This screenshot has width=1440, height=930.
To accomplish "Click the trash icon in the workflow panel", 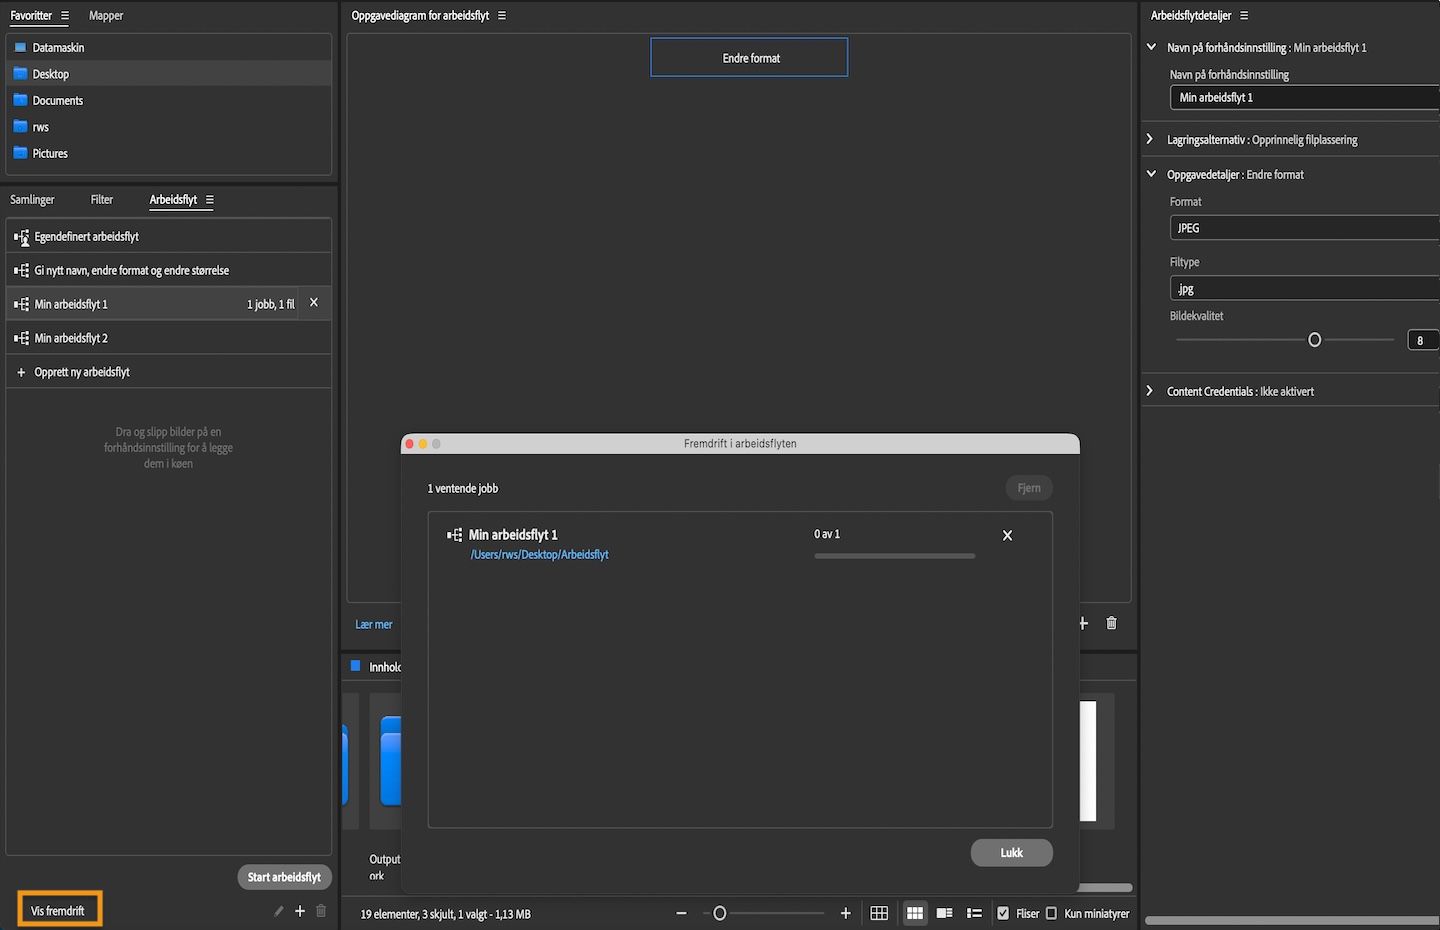I will tap(321, 911).
